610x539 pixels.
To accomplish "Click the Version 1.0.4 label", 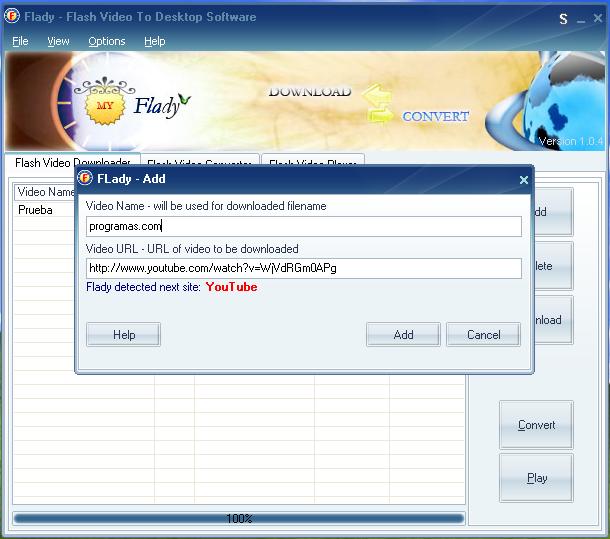I will (570, 141).
